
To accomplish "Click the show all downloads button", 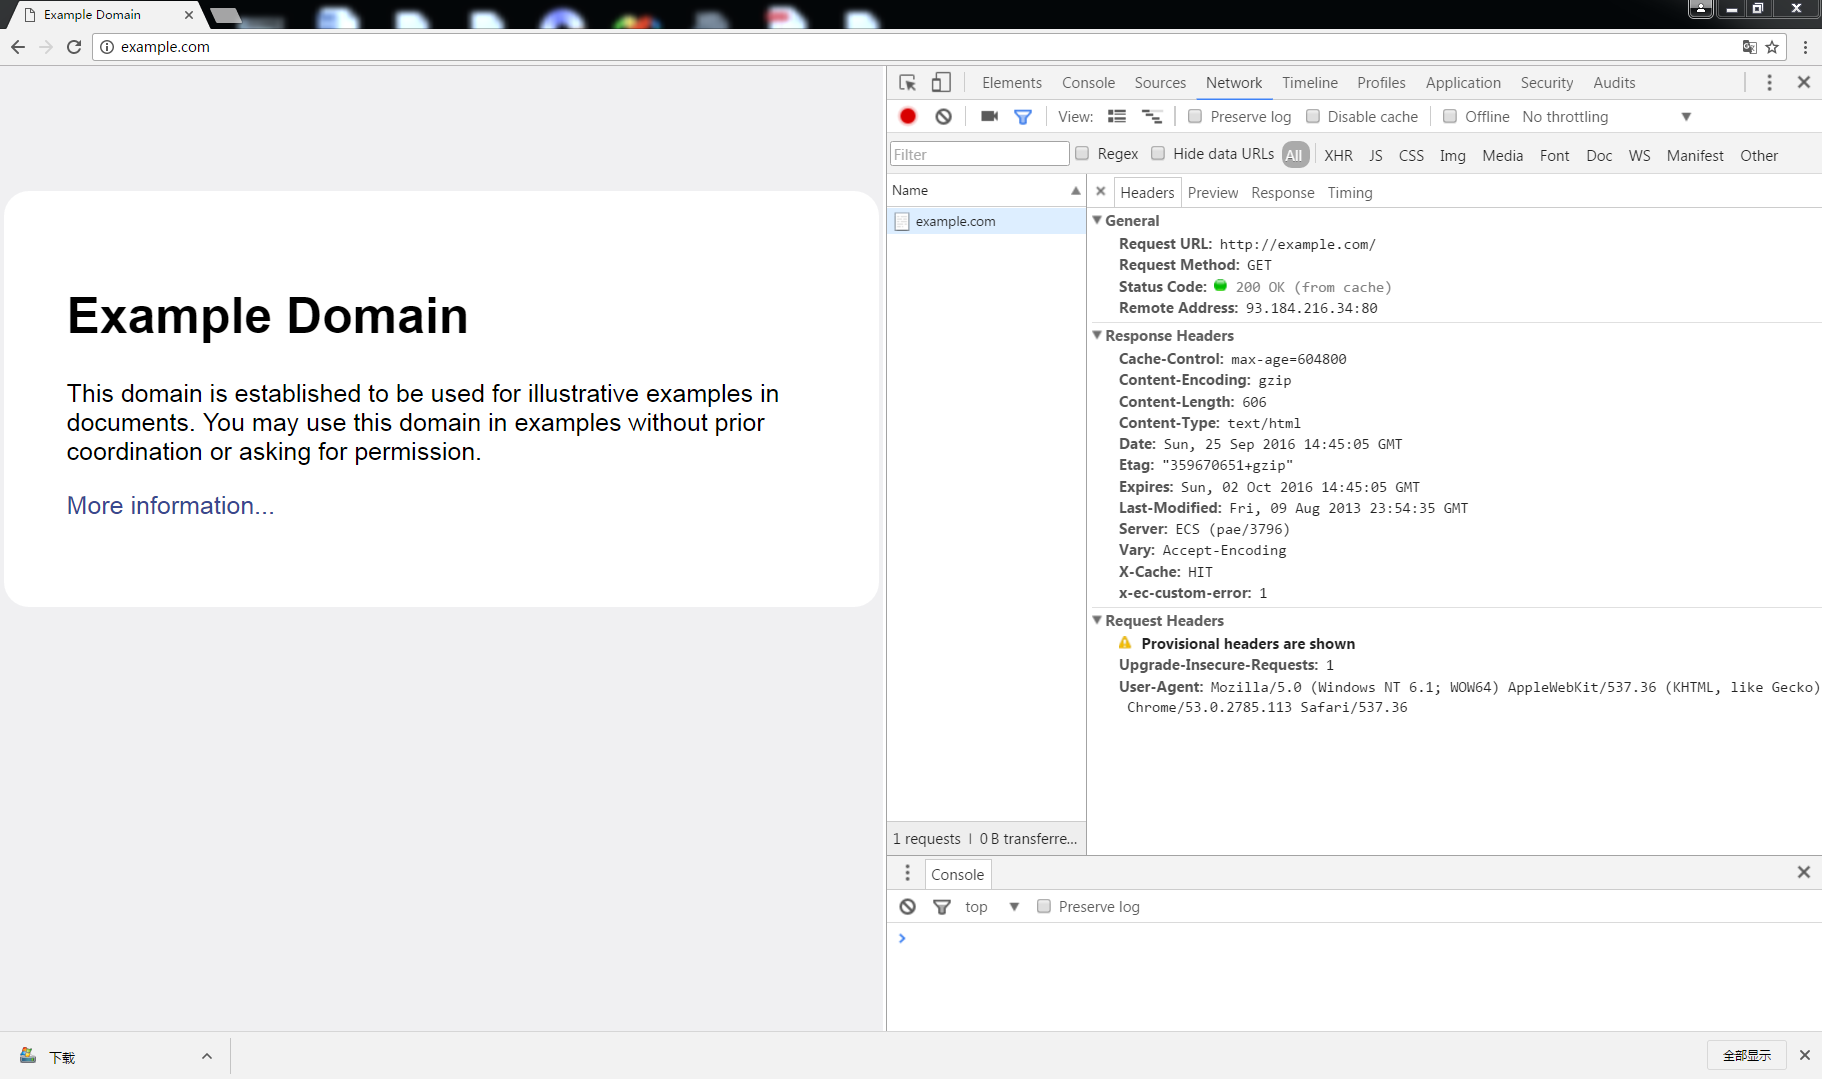I will coord(1746,1055).
